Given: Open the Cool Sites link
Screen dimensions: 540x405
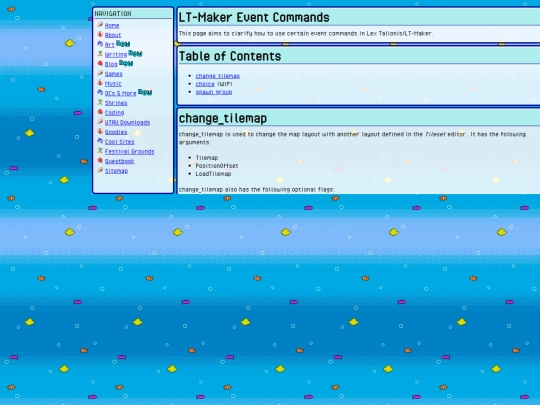Looking at the screenshot, I should tap(120, 142).
